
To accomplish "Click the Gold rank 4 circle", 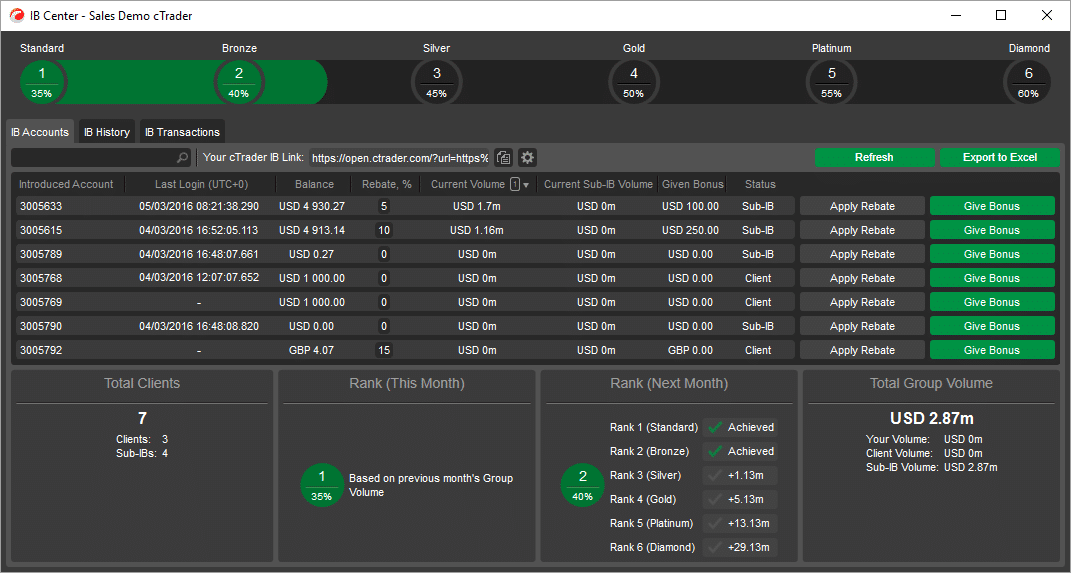I will click(634, 81).
